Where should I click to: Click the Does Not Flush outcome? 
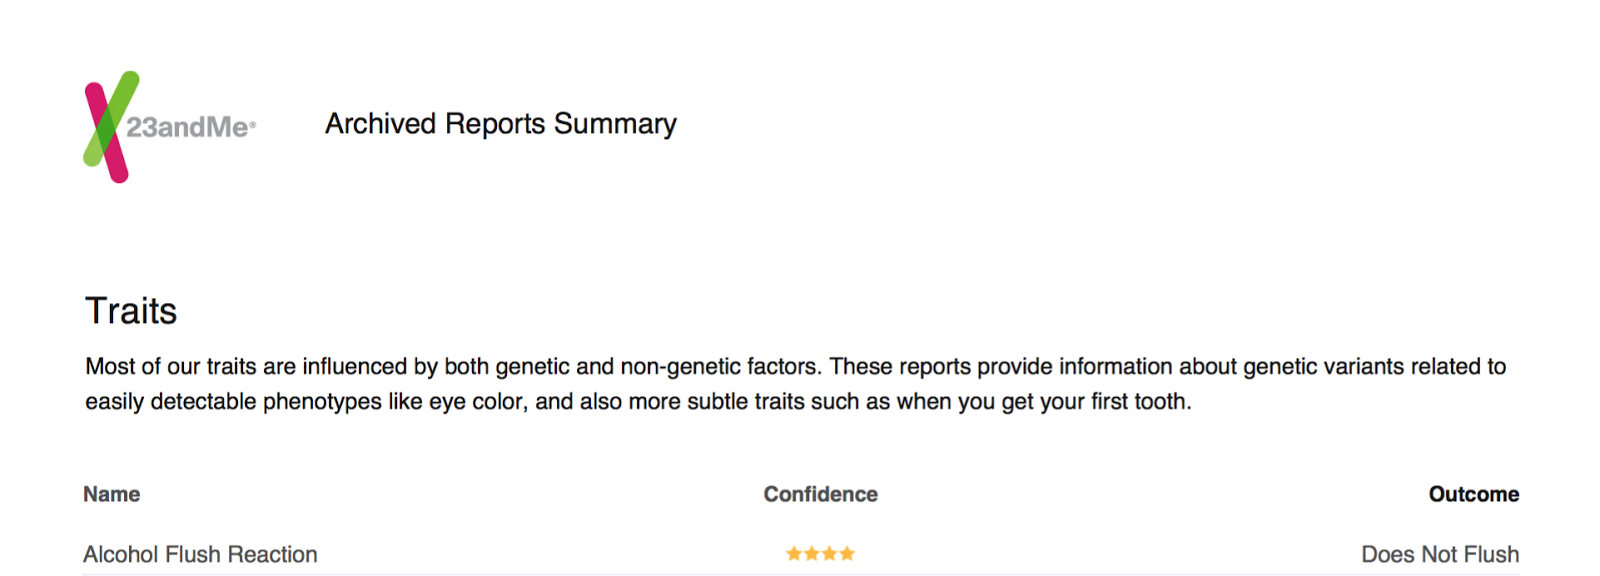tap(1440, 554)
